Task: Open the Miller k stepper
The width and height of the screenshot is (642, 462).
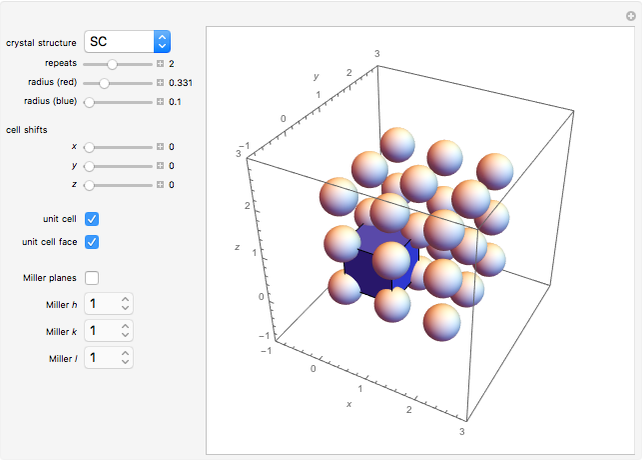Action: 125,330
